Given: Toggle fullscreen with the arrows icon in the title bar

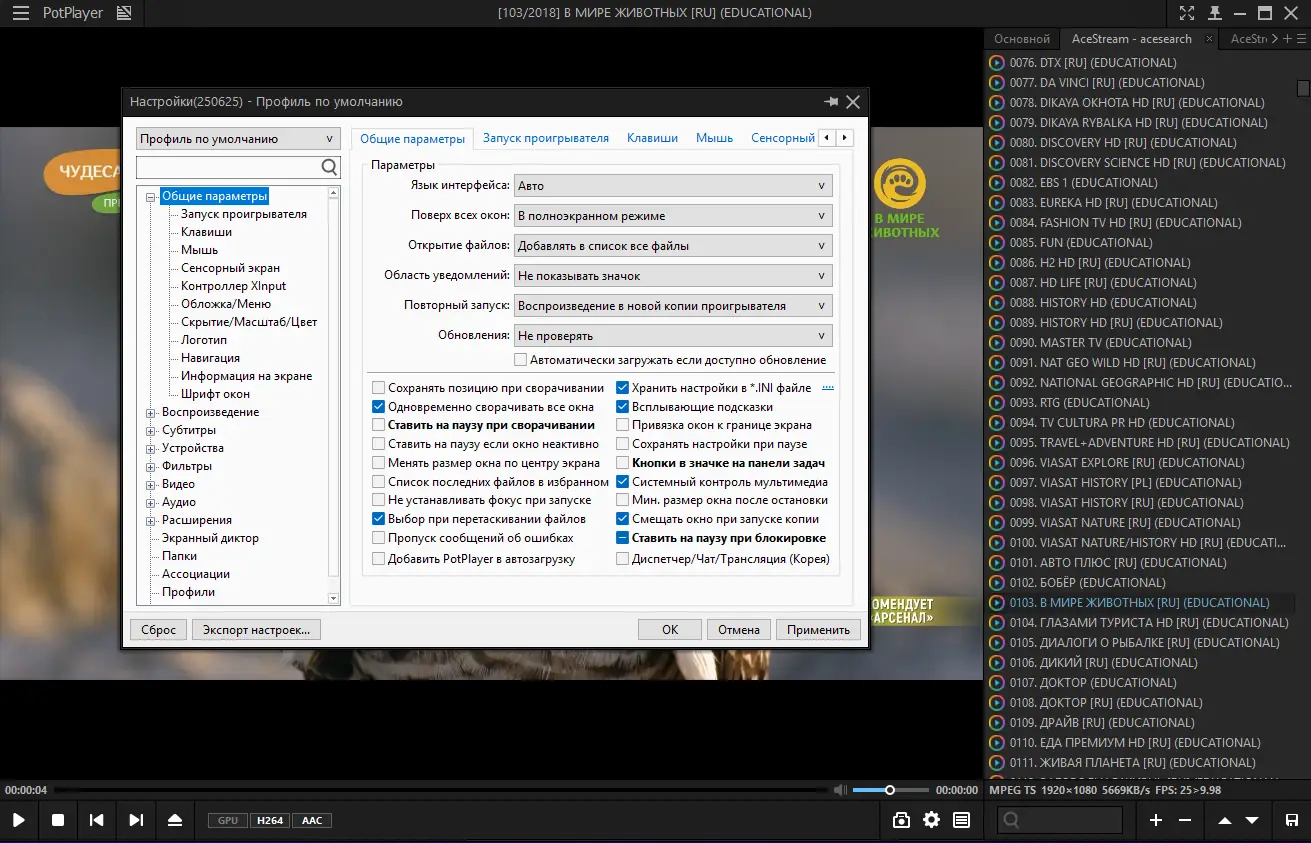Looking at the screenshot, I should coord(1186,13).
